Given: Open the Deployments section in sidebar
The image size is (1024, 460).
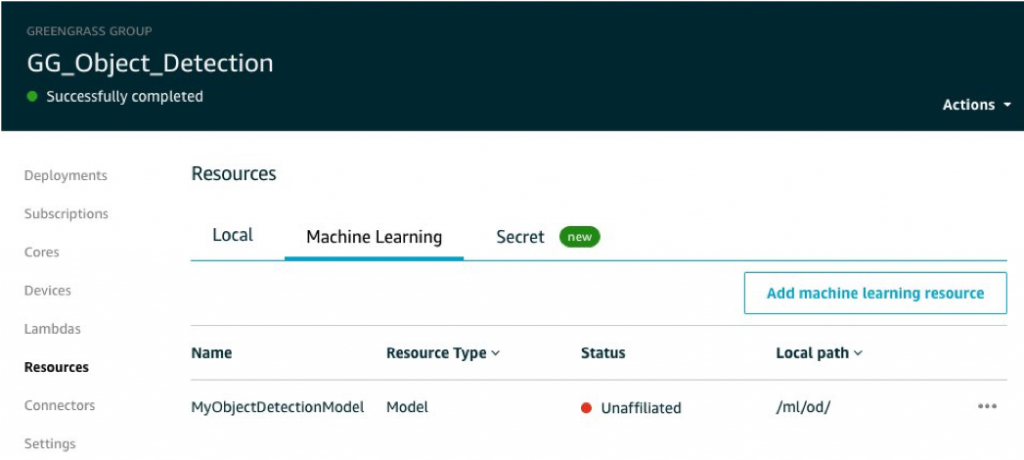Looking at the screenshot, I should pos(65,176).
